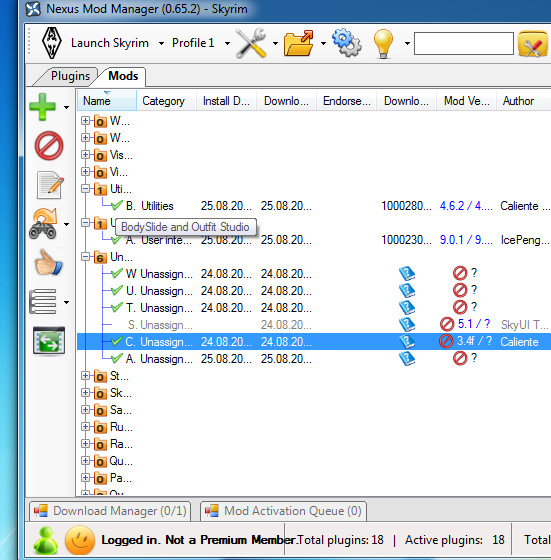Collapse the Un... category node
Screen dimensions: 551x560
[85, 257]
